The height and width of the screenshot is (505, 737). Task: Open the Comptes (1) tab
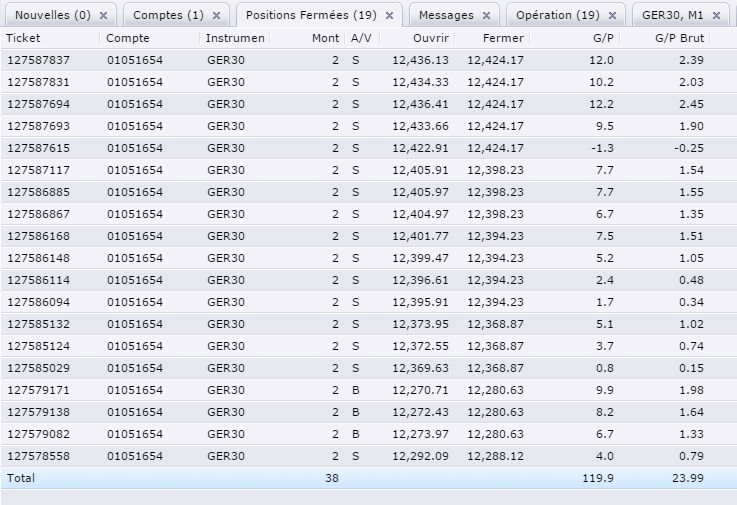point(167,16)
